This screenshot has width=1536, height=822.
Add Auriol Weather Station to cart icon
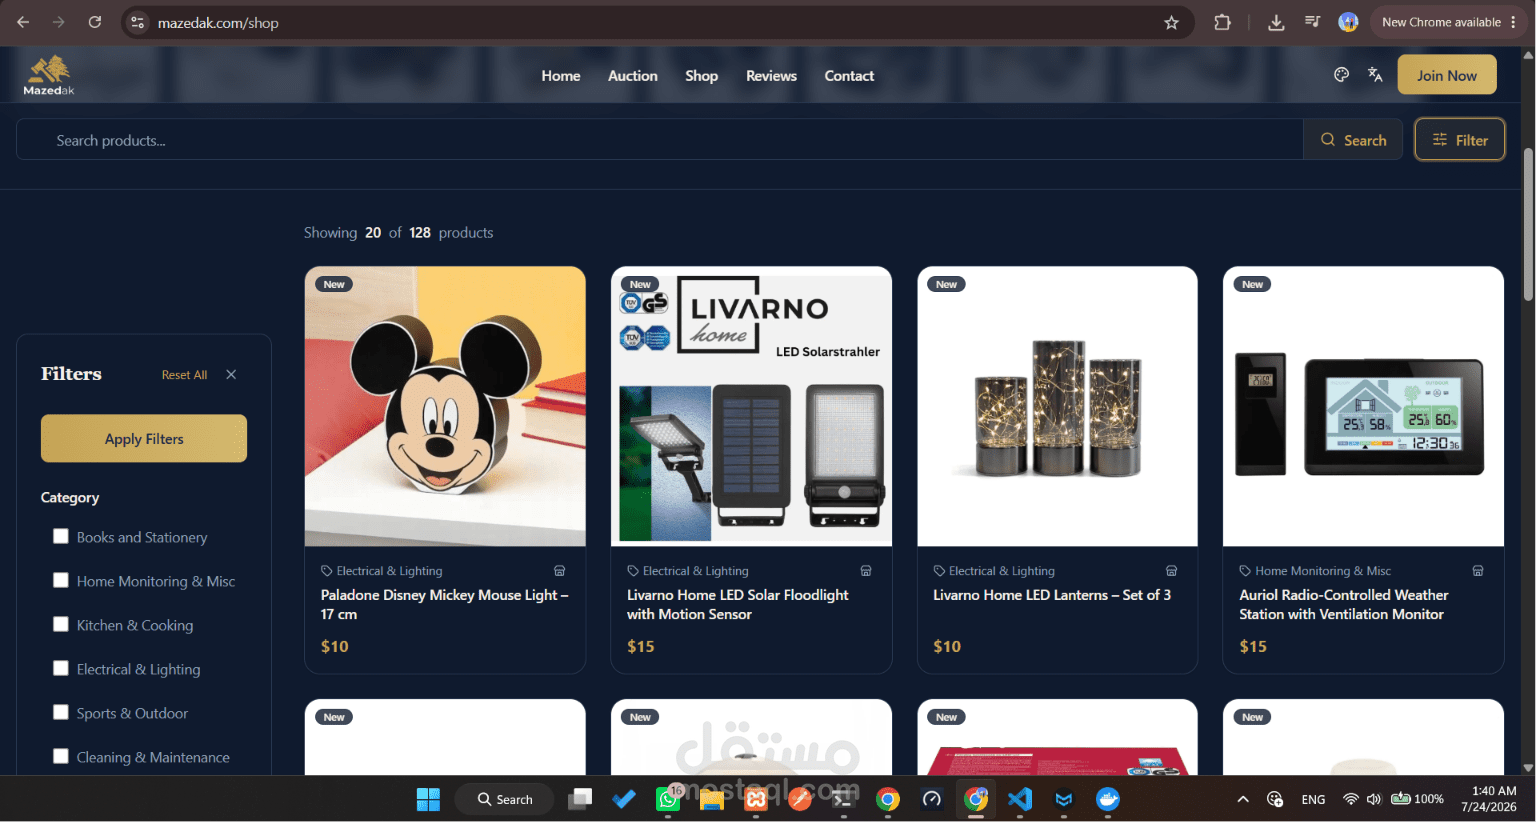point(1478,571)
